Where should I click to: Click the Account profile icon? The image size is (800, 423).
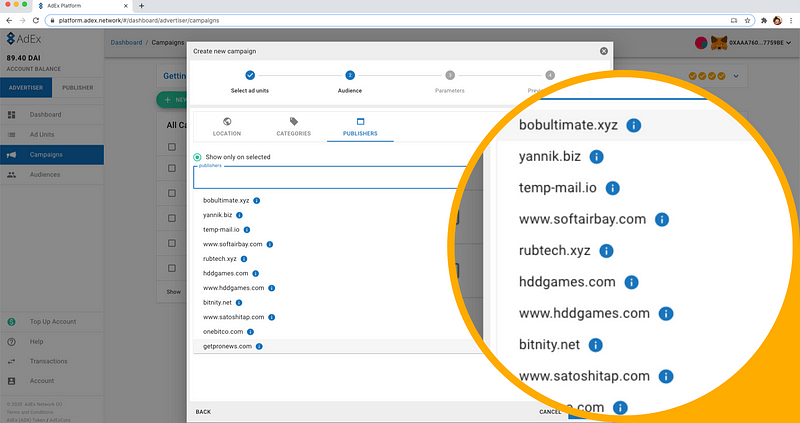tap(11, 381)
